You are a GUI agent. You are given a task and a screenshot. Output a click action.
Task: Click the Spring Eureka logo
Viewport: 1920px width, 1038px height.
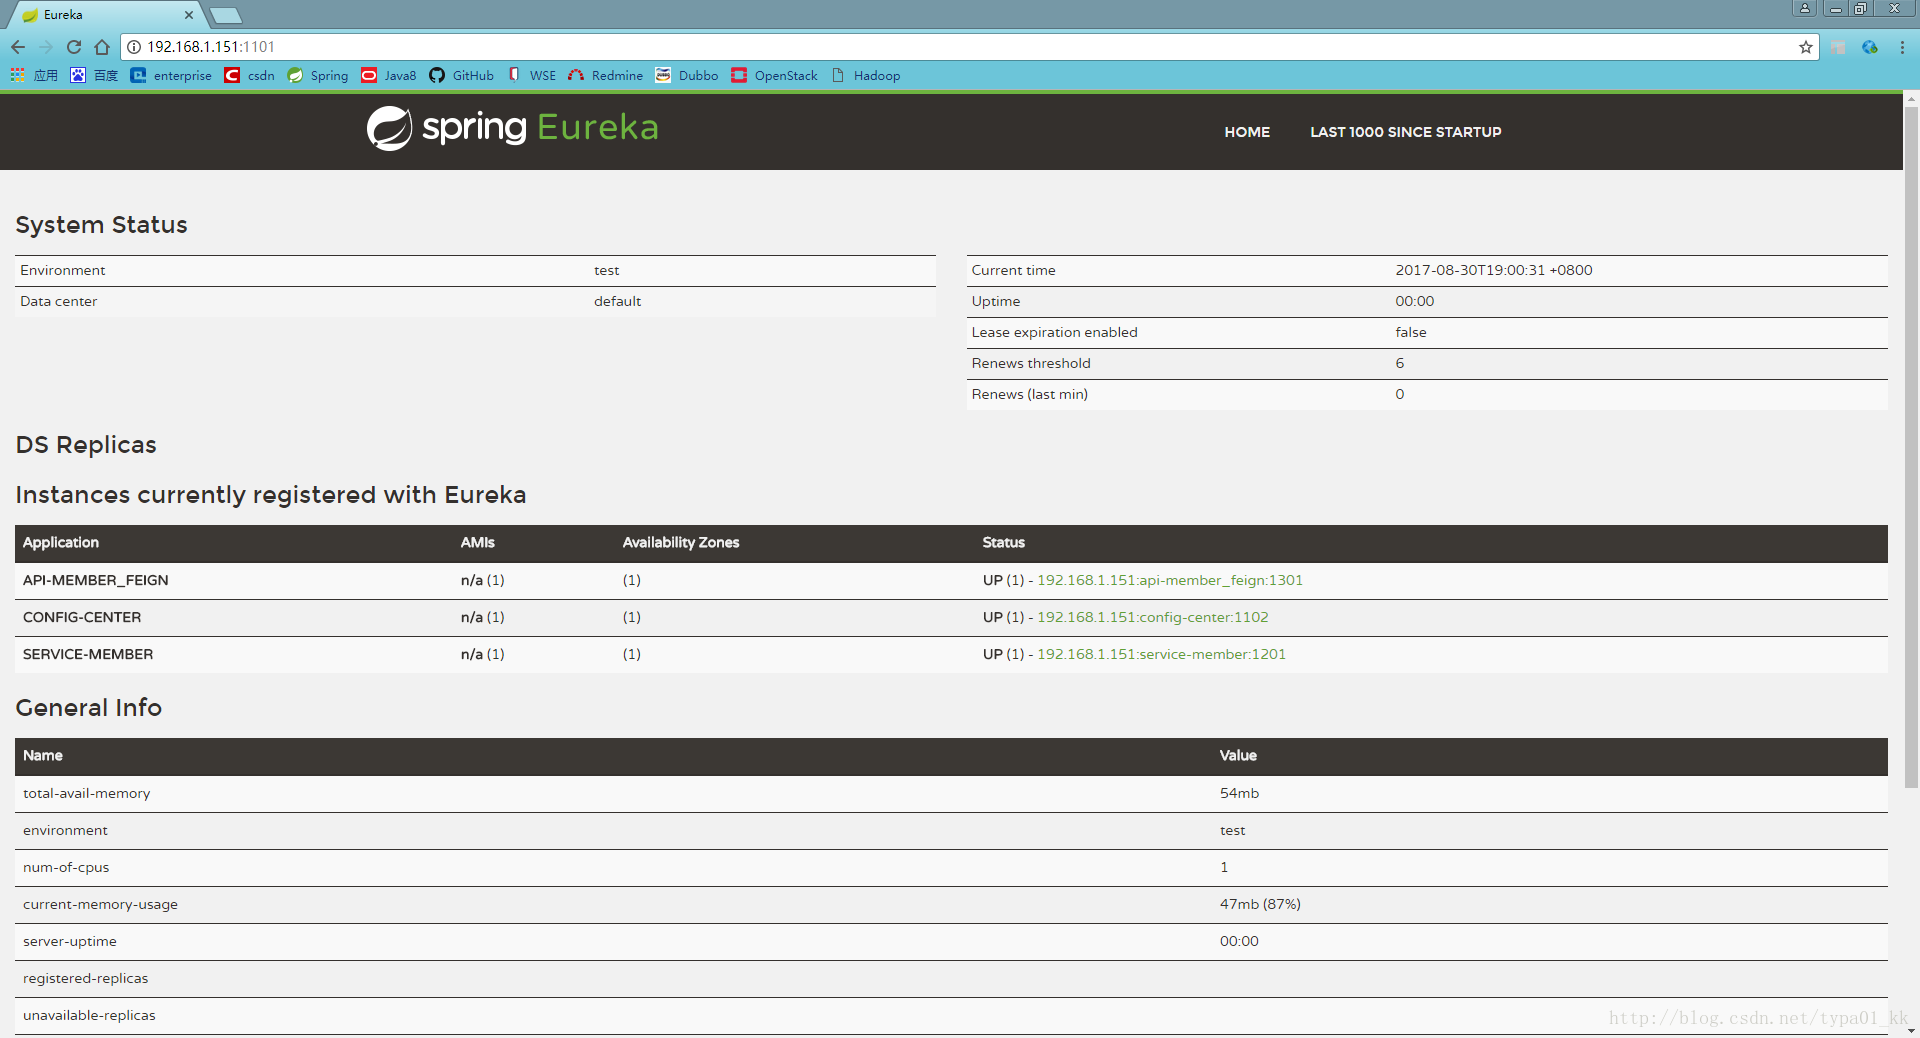tap(512, 128)
